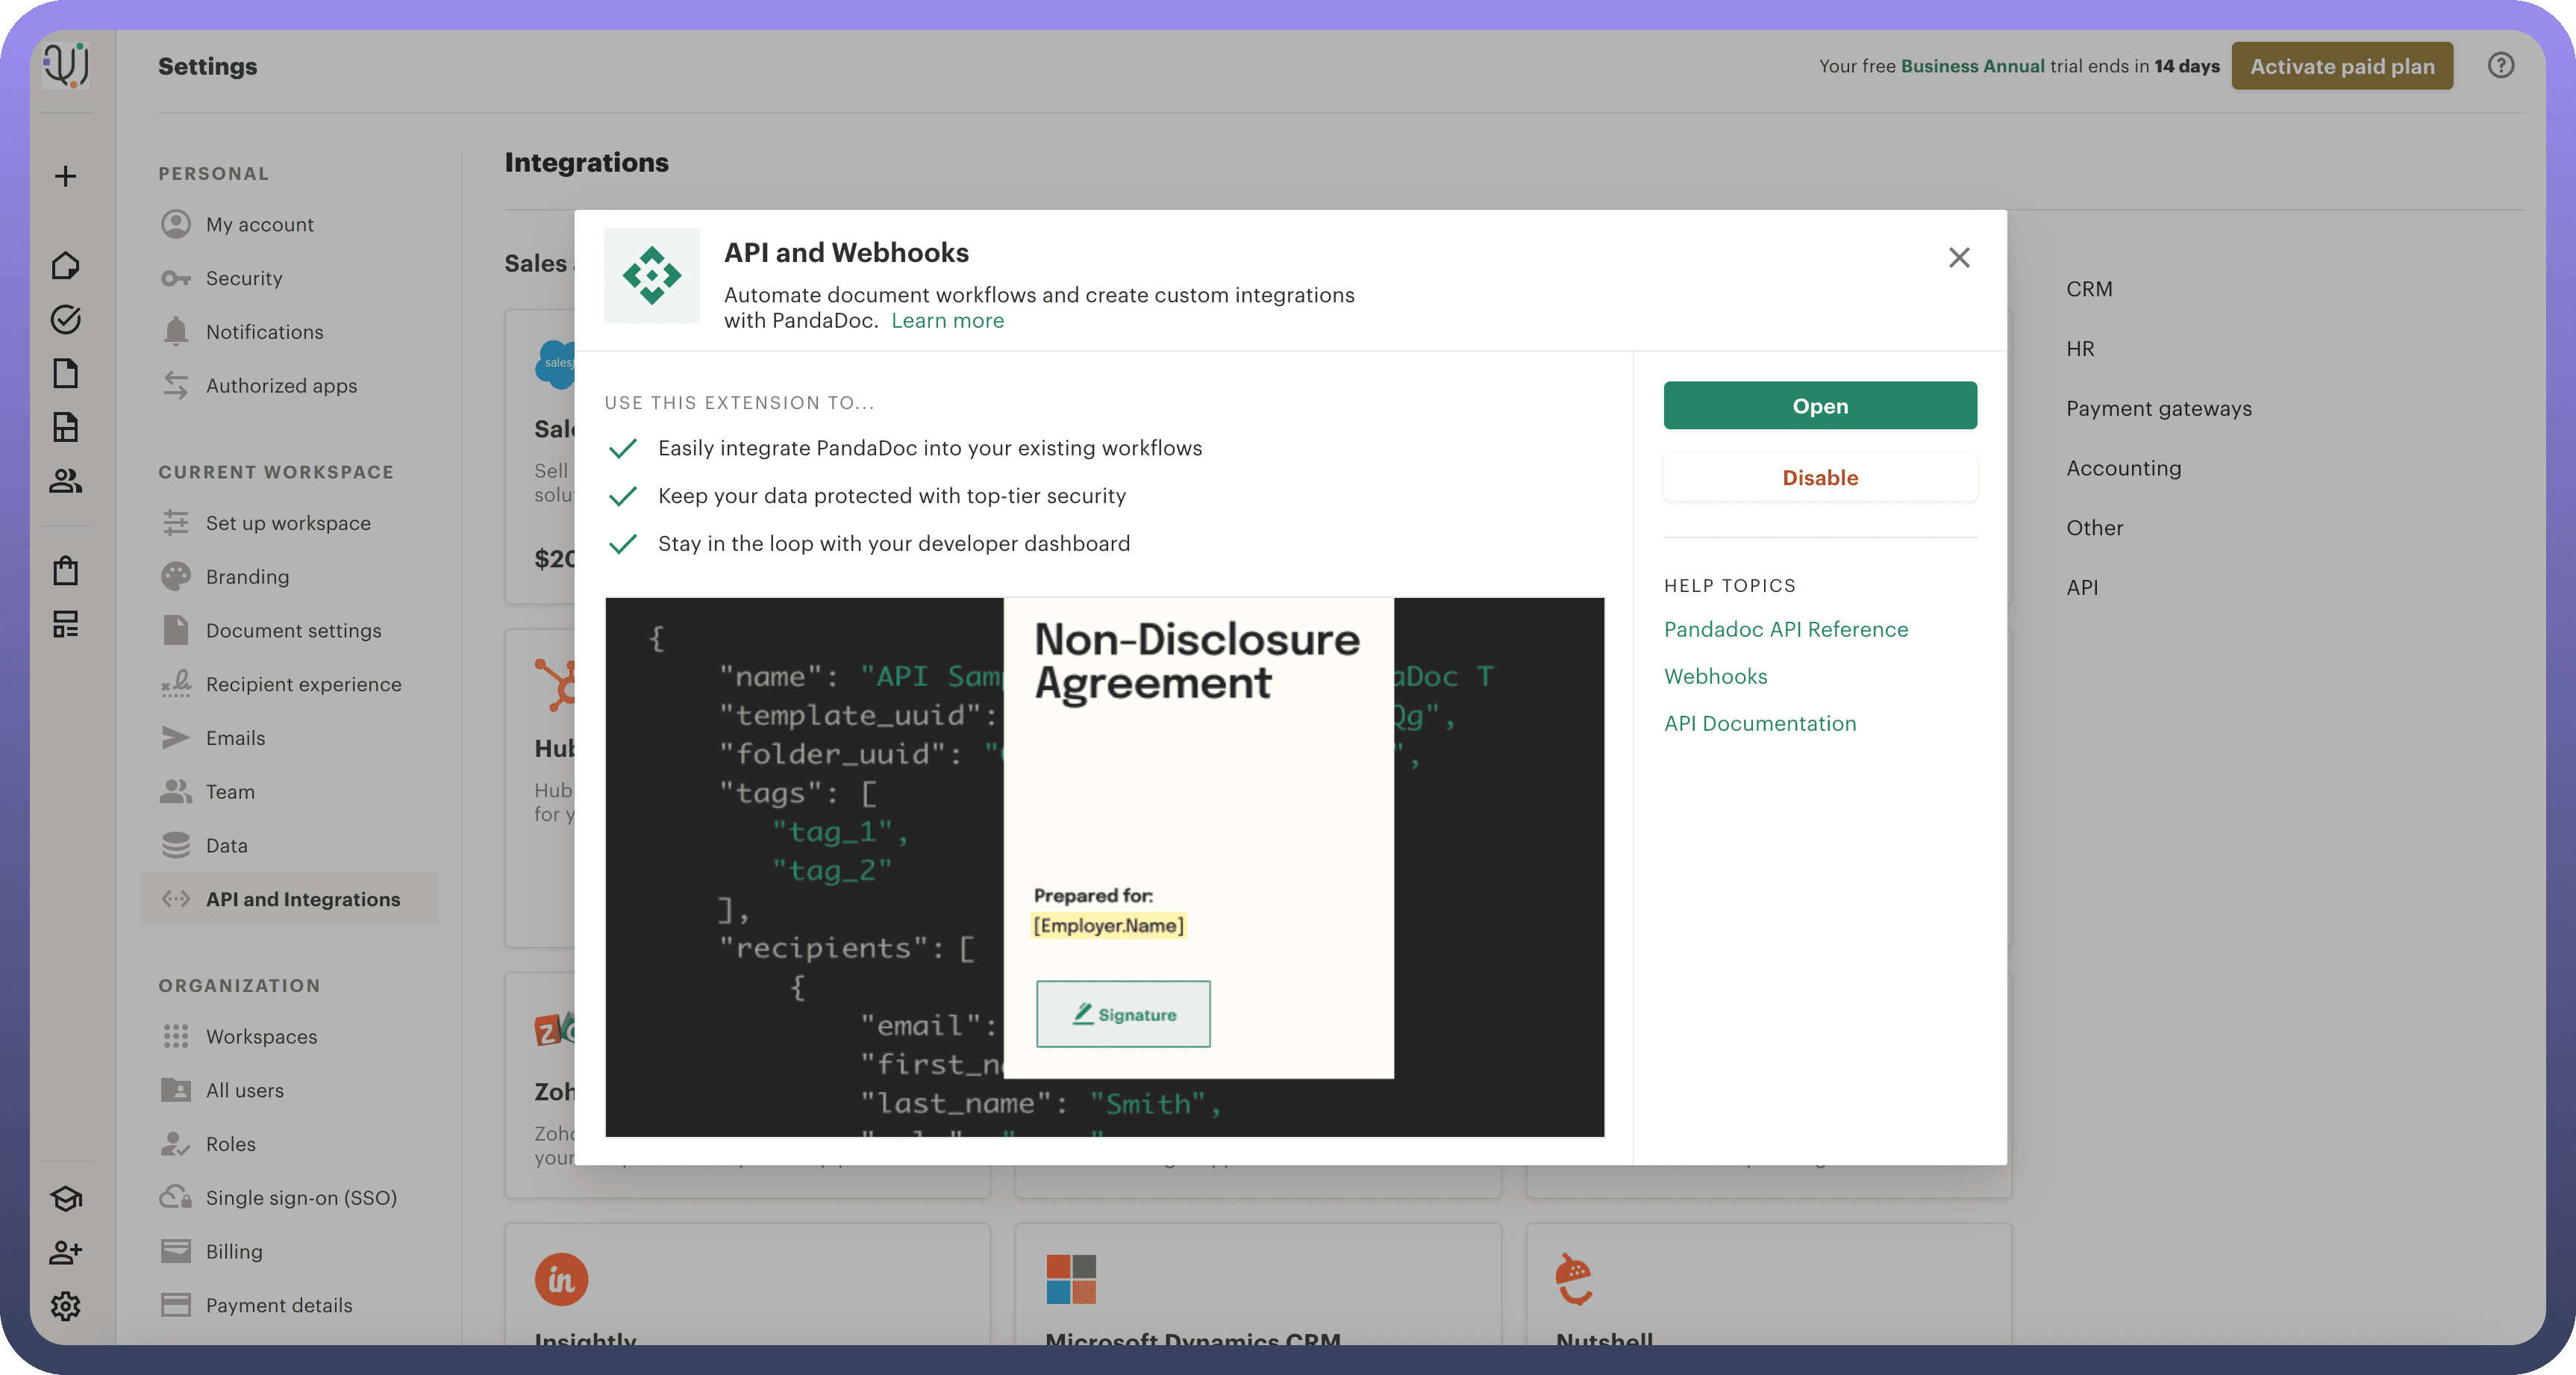Screen dimensions: 2576x1375
Task: Click the Disable button
Action: (1819, 478)
